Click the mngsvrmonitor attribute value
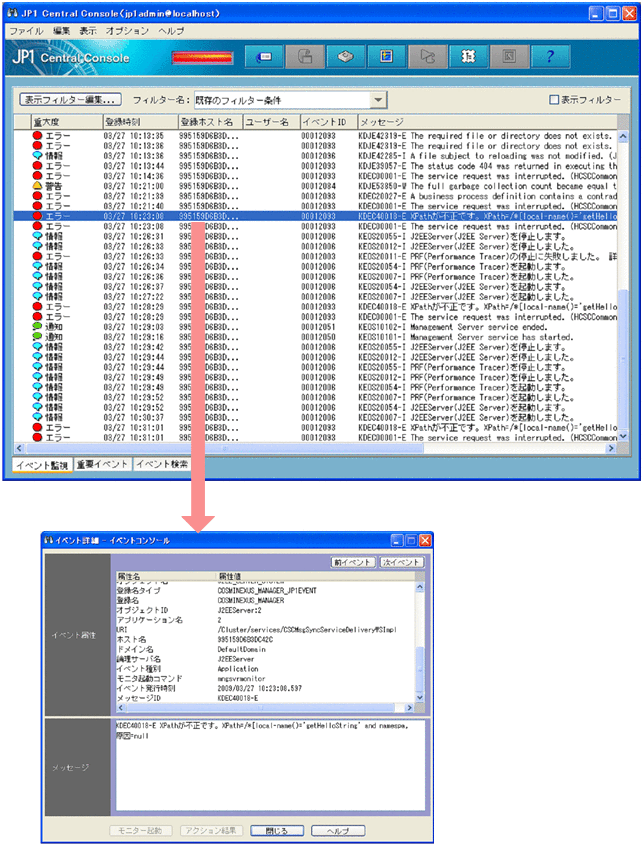This screenshot has height=847, width=644. 242,678
